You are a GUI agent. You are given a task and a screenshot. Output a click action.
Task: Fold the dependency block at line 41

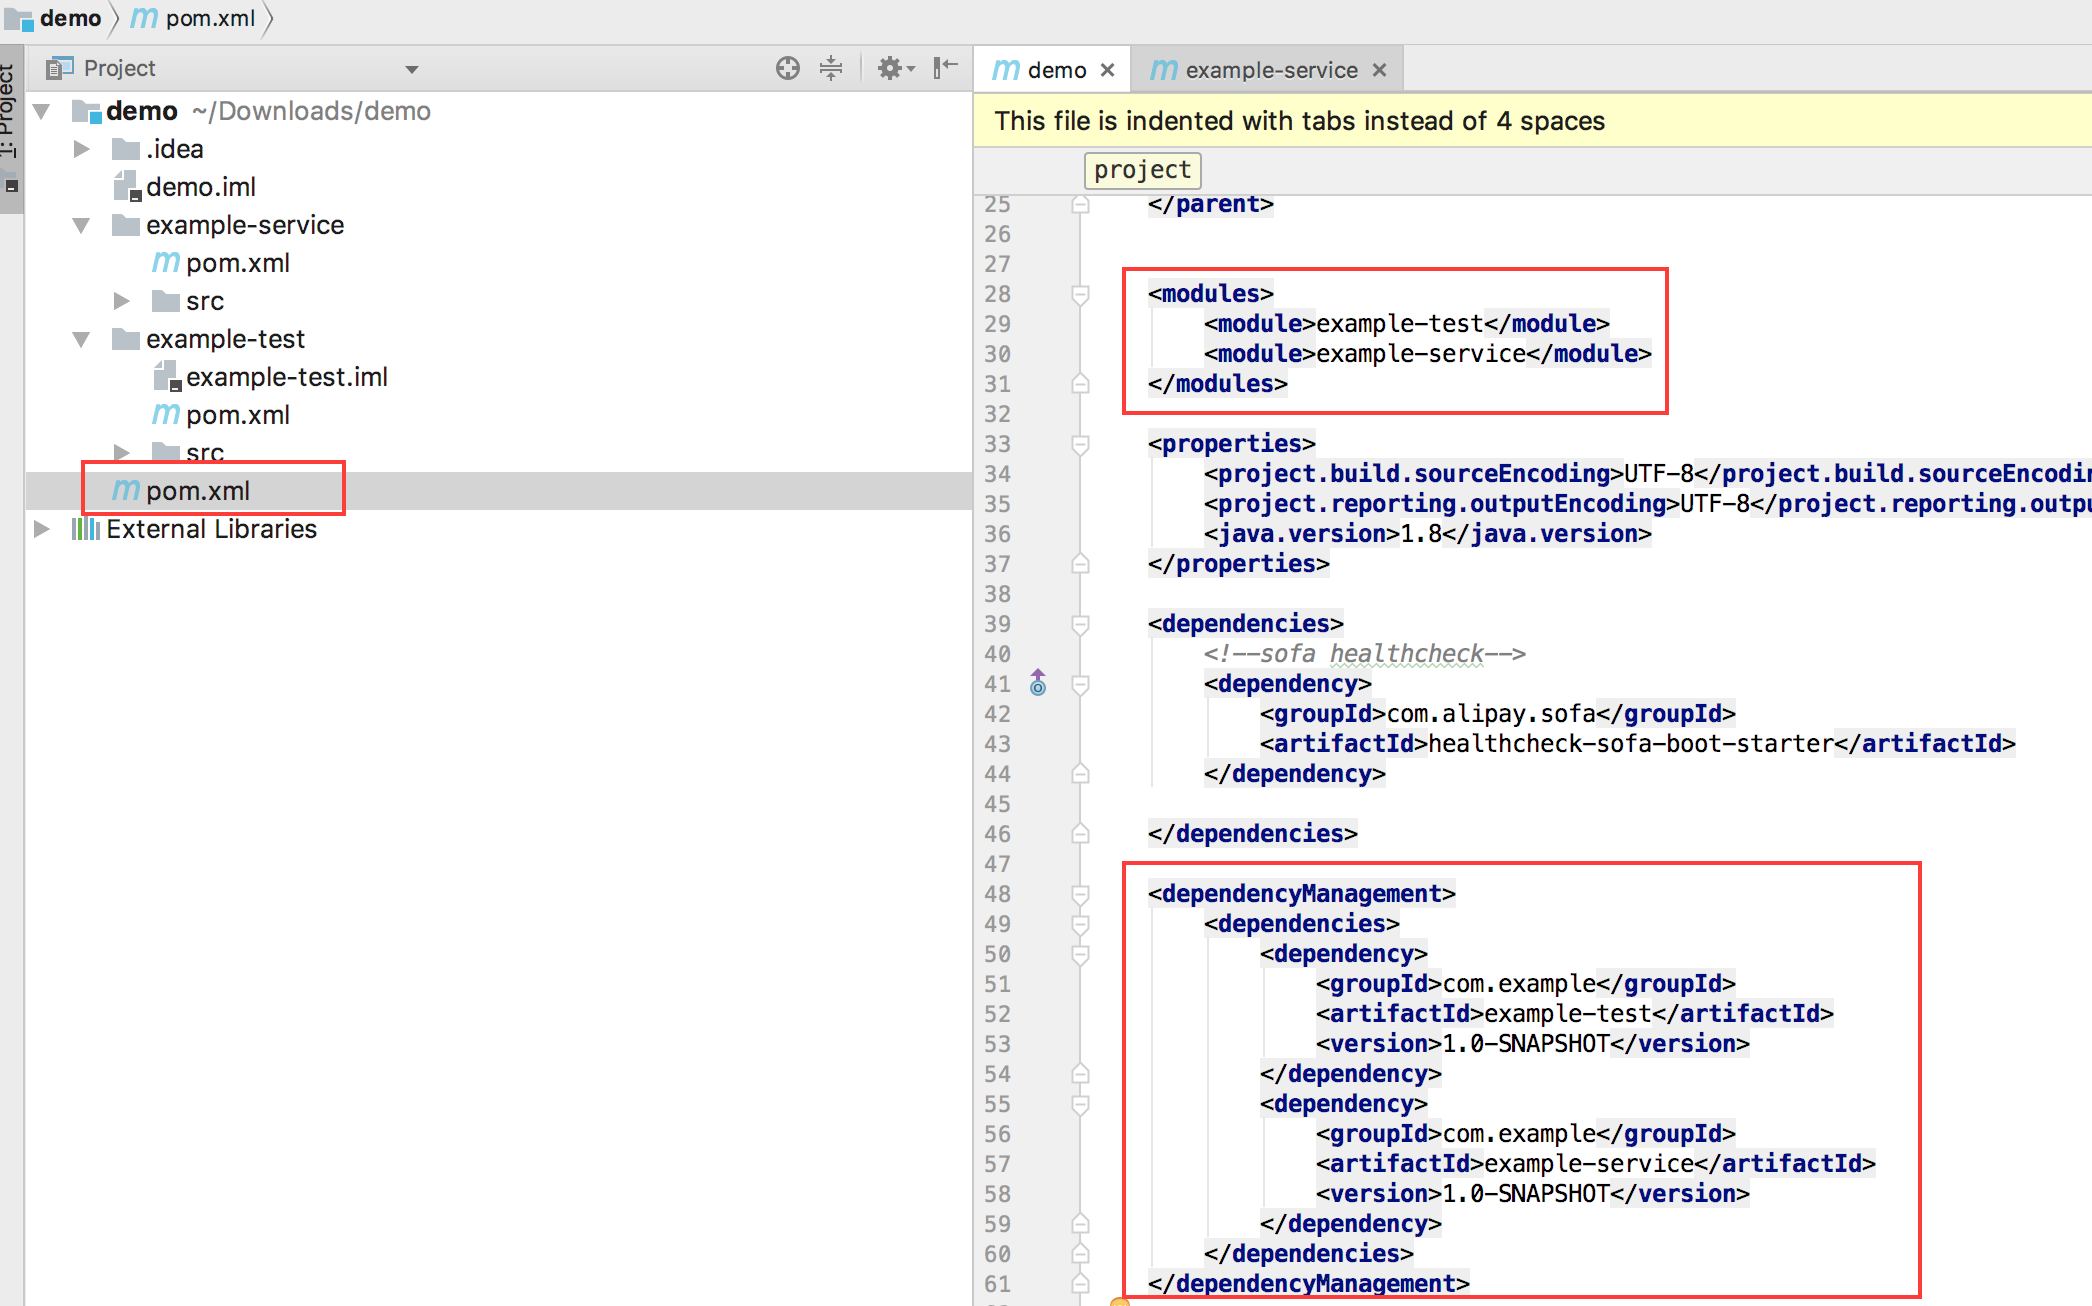pyautogui.click(x=1080, y=684)
